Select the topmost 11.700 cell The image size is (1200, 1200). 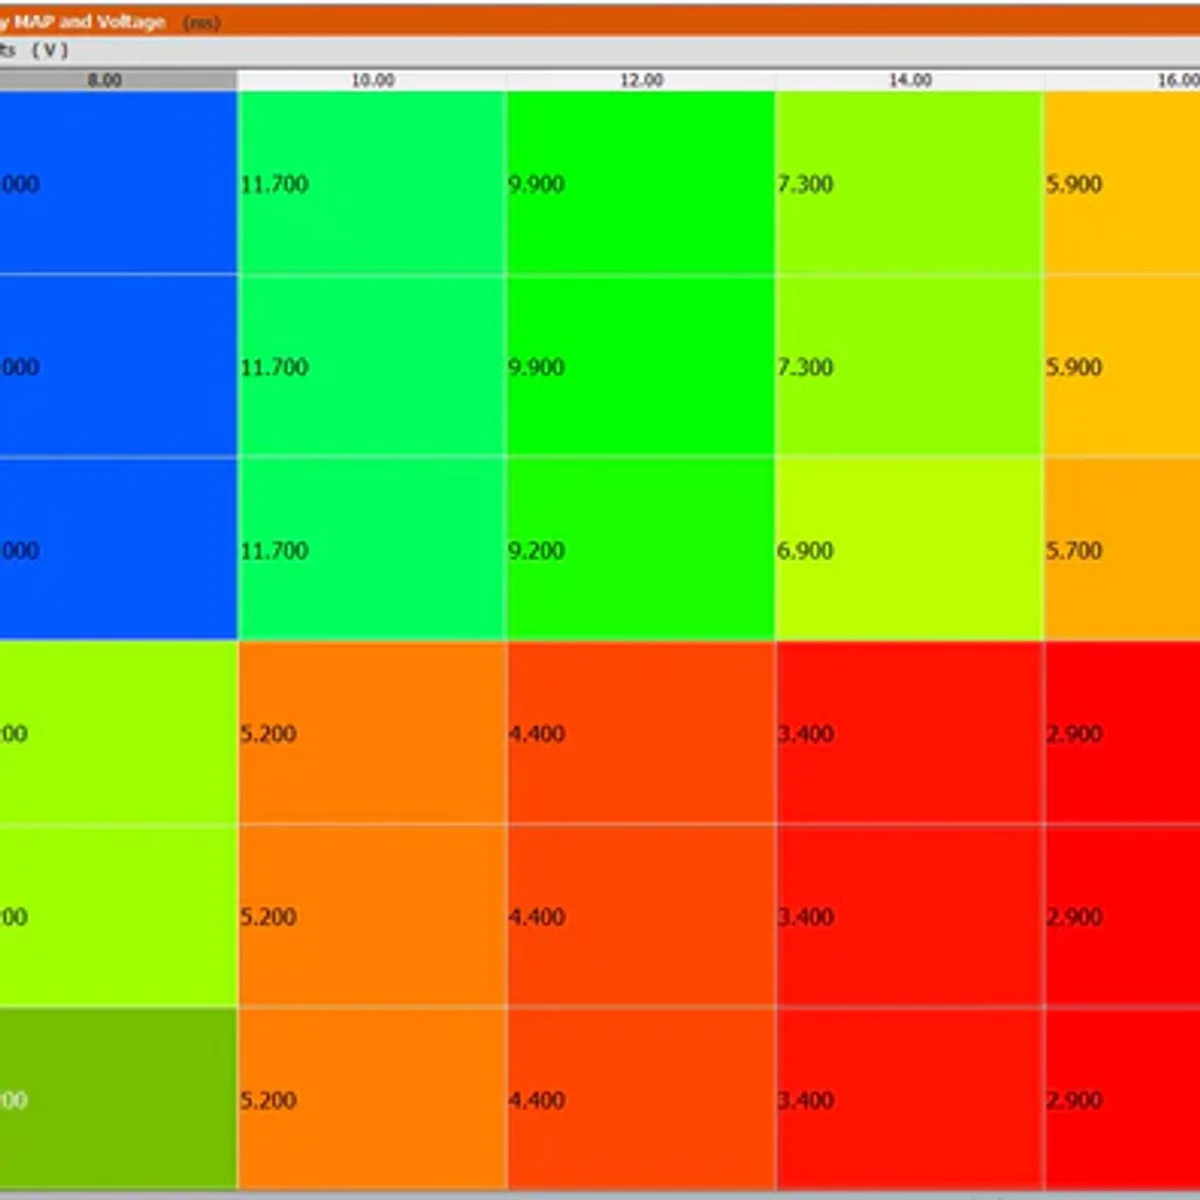point(372,183)
